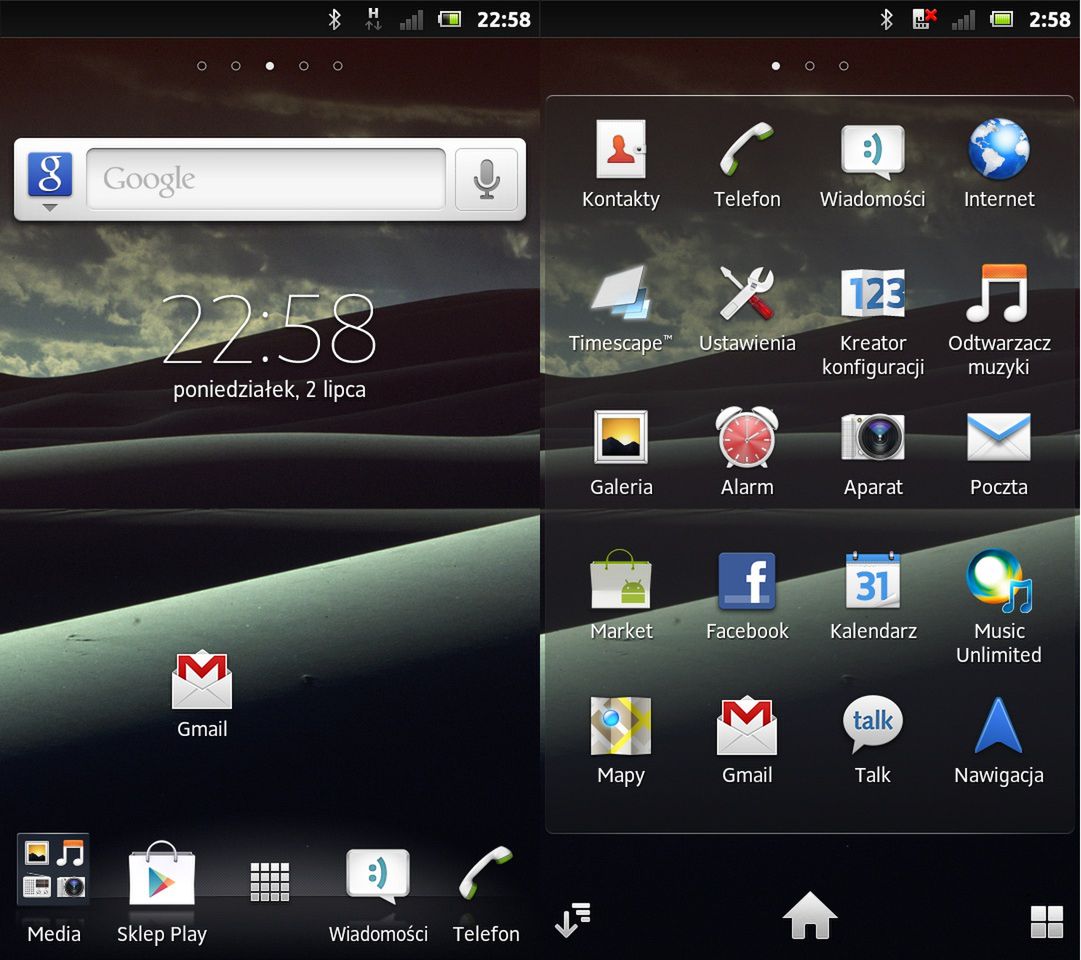Go to fourth home screen page dot
This screenshot has height=960, width=1081.
304,66
